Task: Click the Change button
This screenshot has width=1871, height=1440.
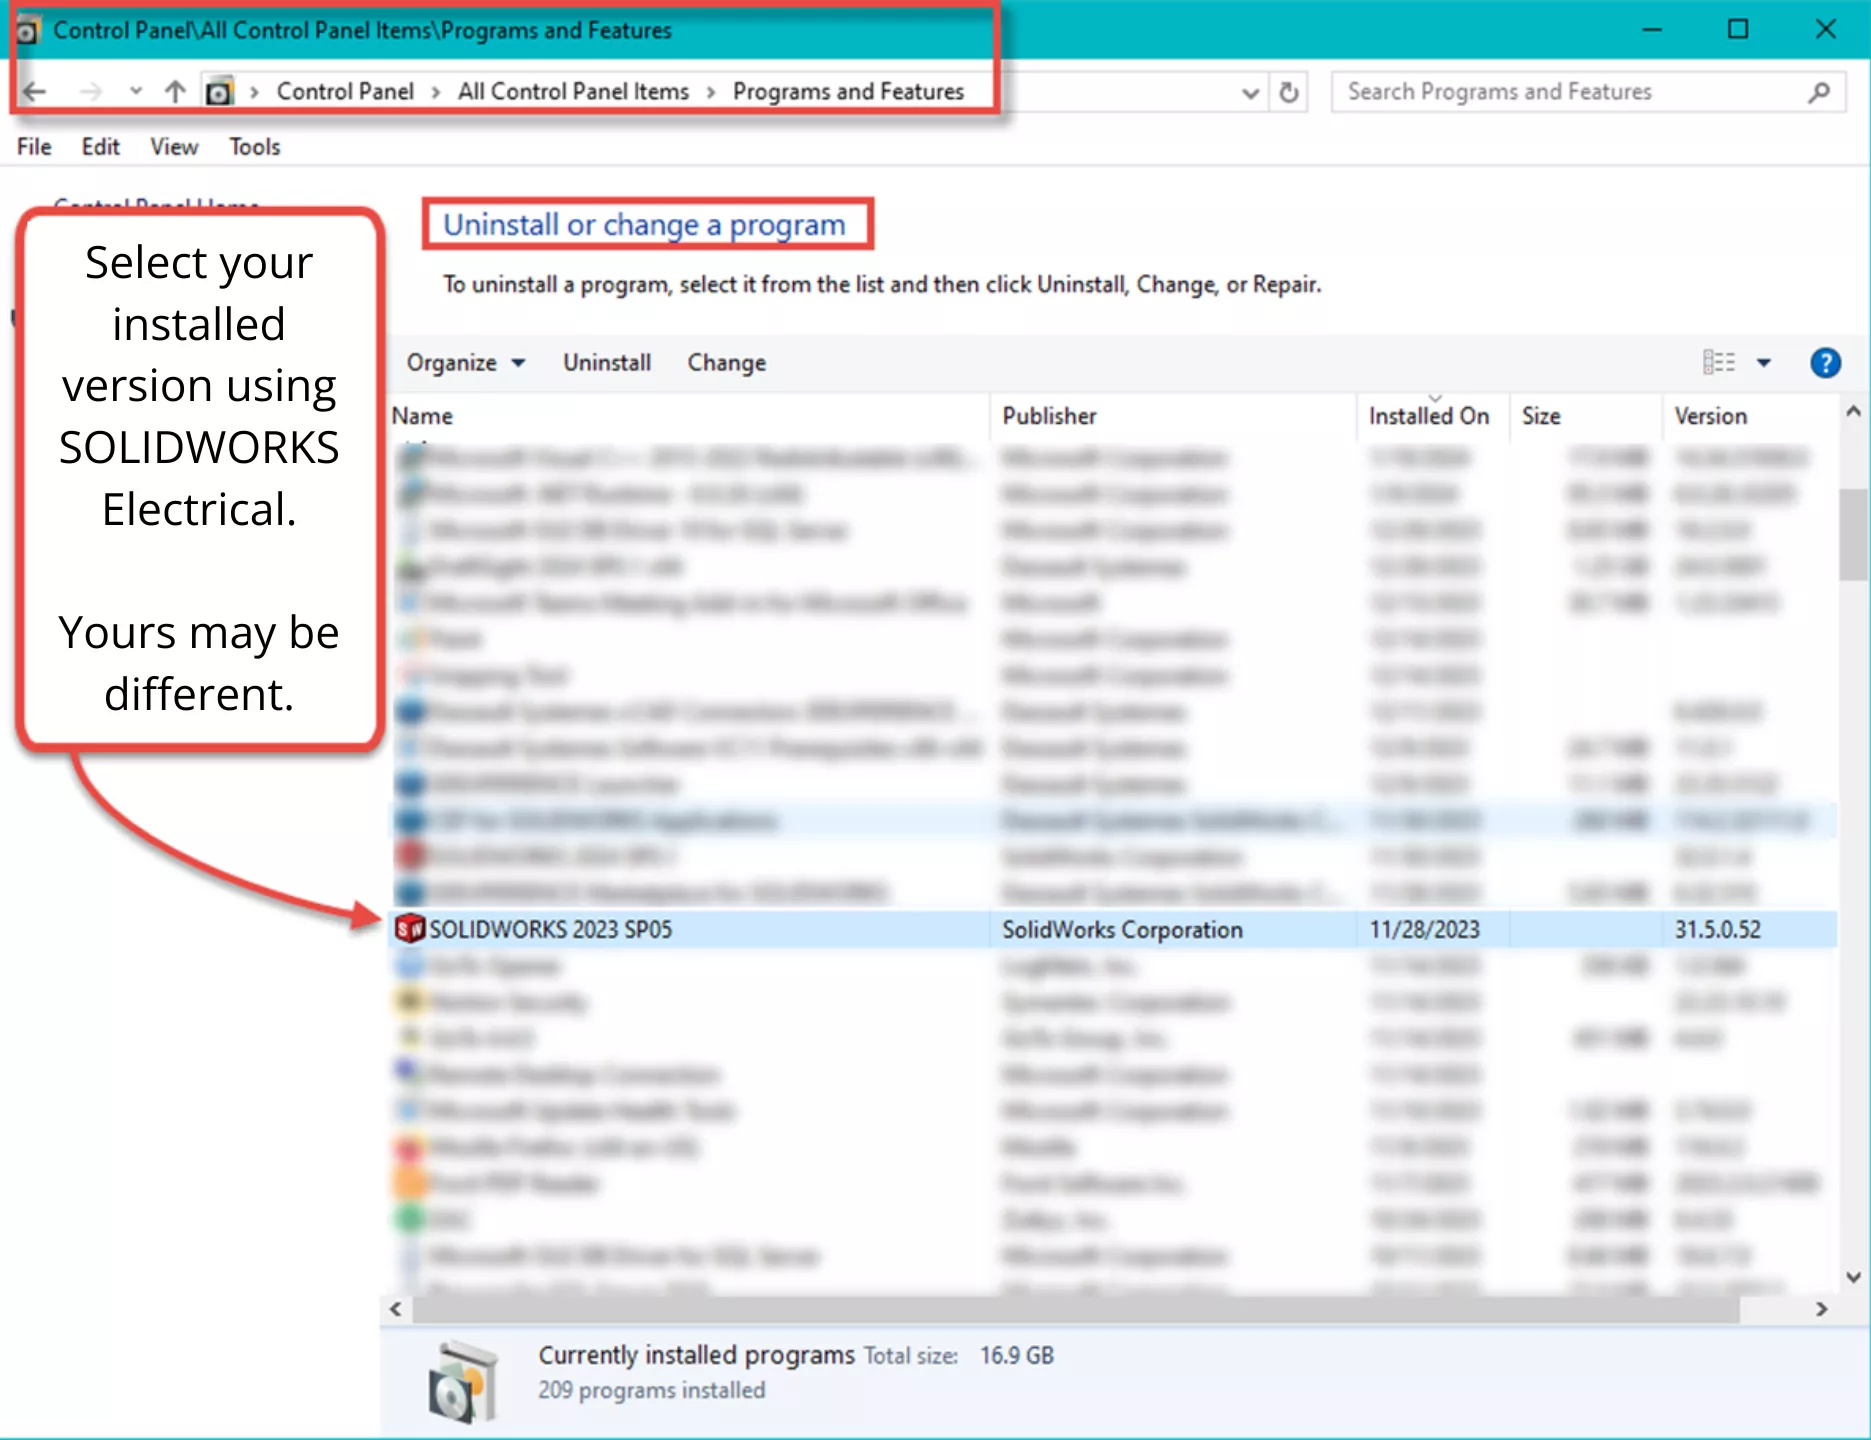Action: tap(727, 363)
